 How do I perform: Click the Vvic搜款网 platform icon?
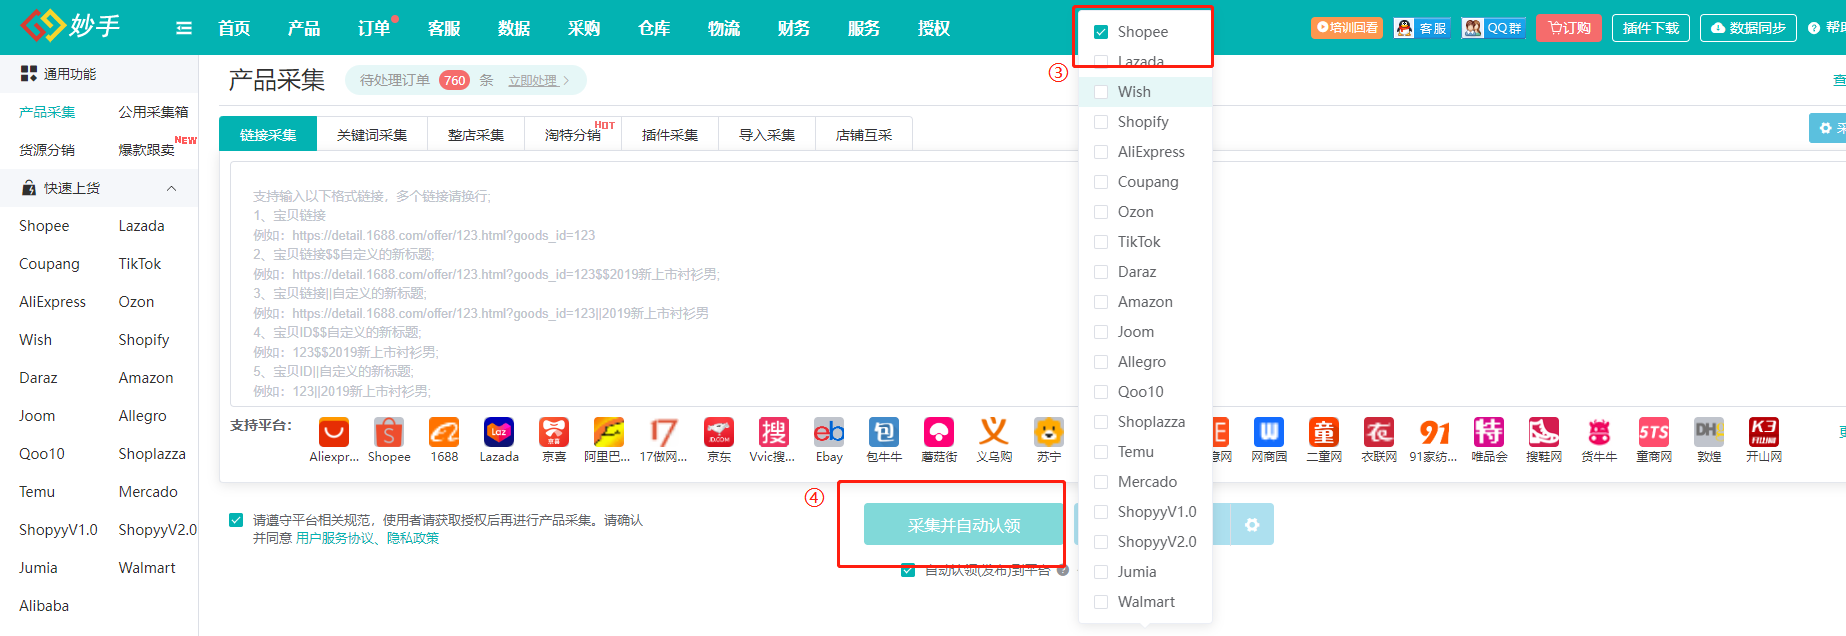(774, 432)
